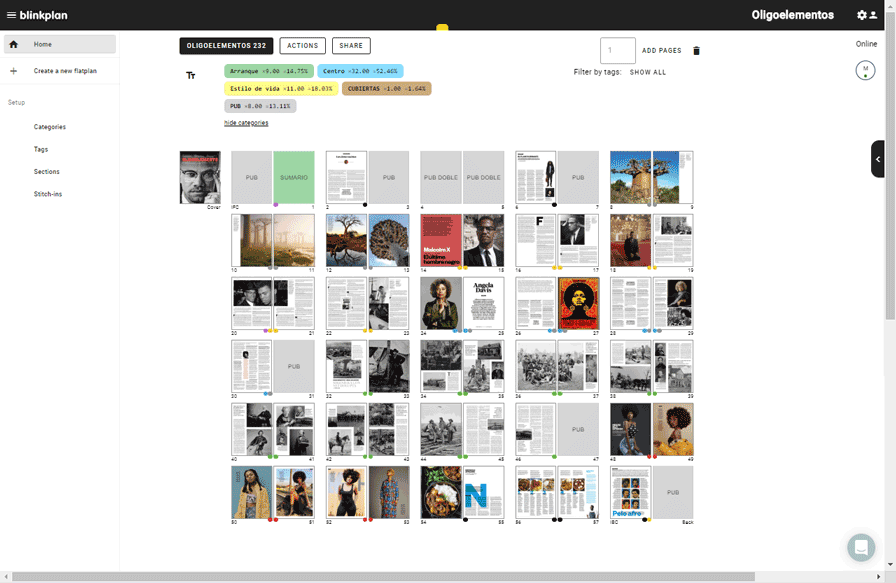This screenshot has height=583, width=896.
Task: Open the red afro poster page 27
Action: (578, 303)
